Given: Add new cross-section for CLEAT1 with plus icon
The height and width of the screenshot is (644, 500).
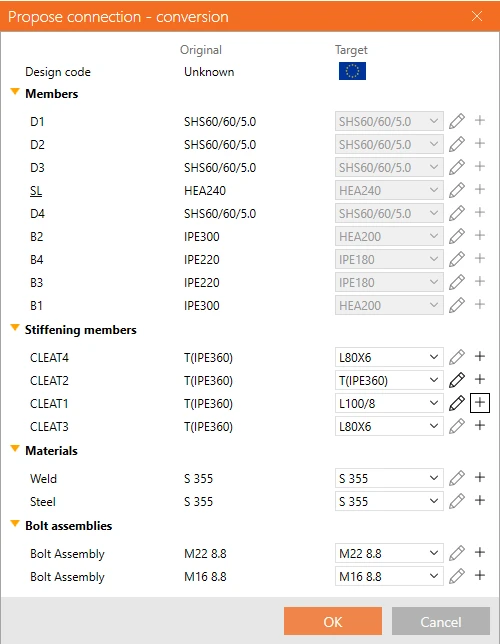Looking at the screenshot, I should pos(480,403).
